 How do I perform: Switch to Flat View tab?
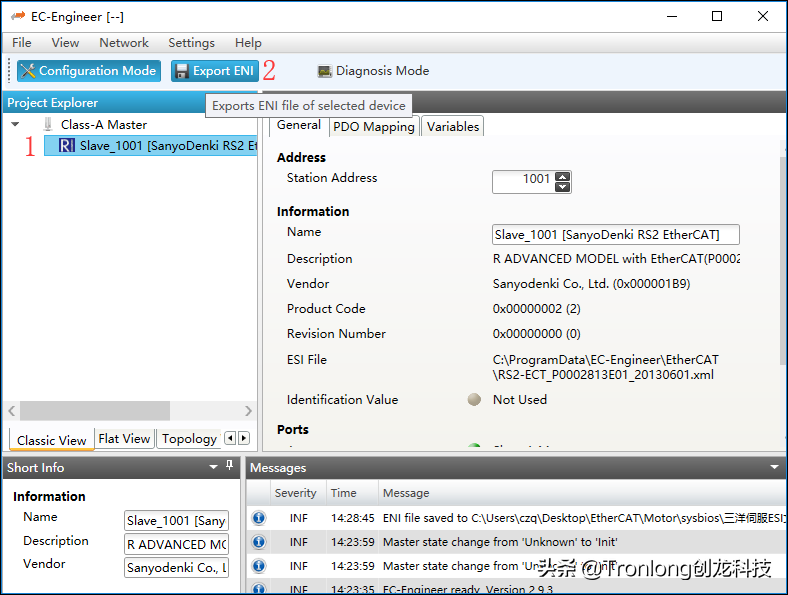coord(124,439)
